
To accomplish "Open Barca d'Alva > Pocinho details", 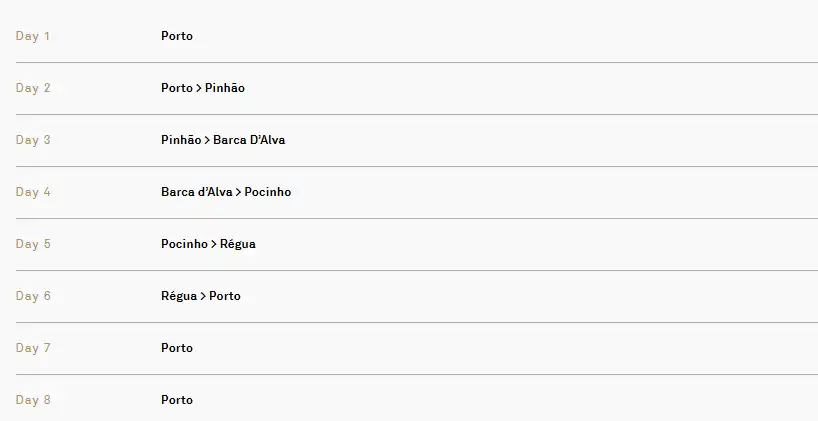I will coord(225,192).
